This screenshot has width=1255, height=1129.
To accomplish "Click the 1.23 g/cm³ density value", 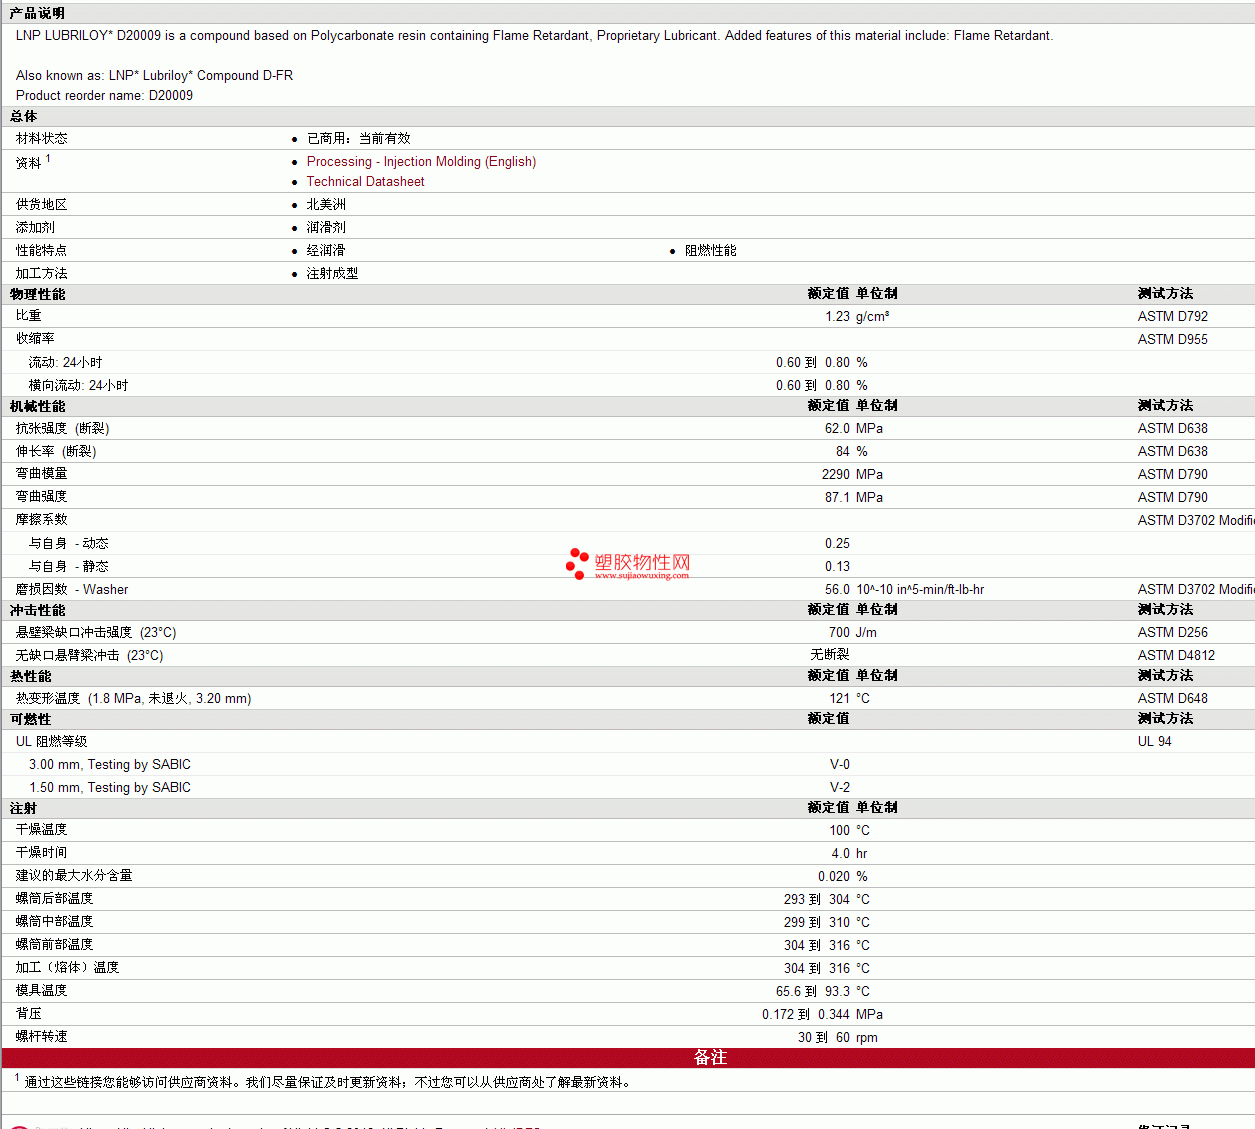I will (857, 317).
